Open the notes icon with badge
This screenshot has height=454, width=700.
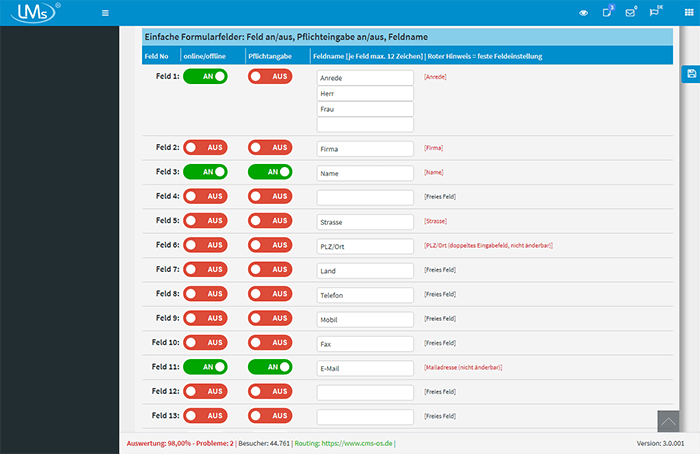(x=607, y=13)
